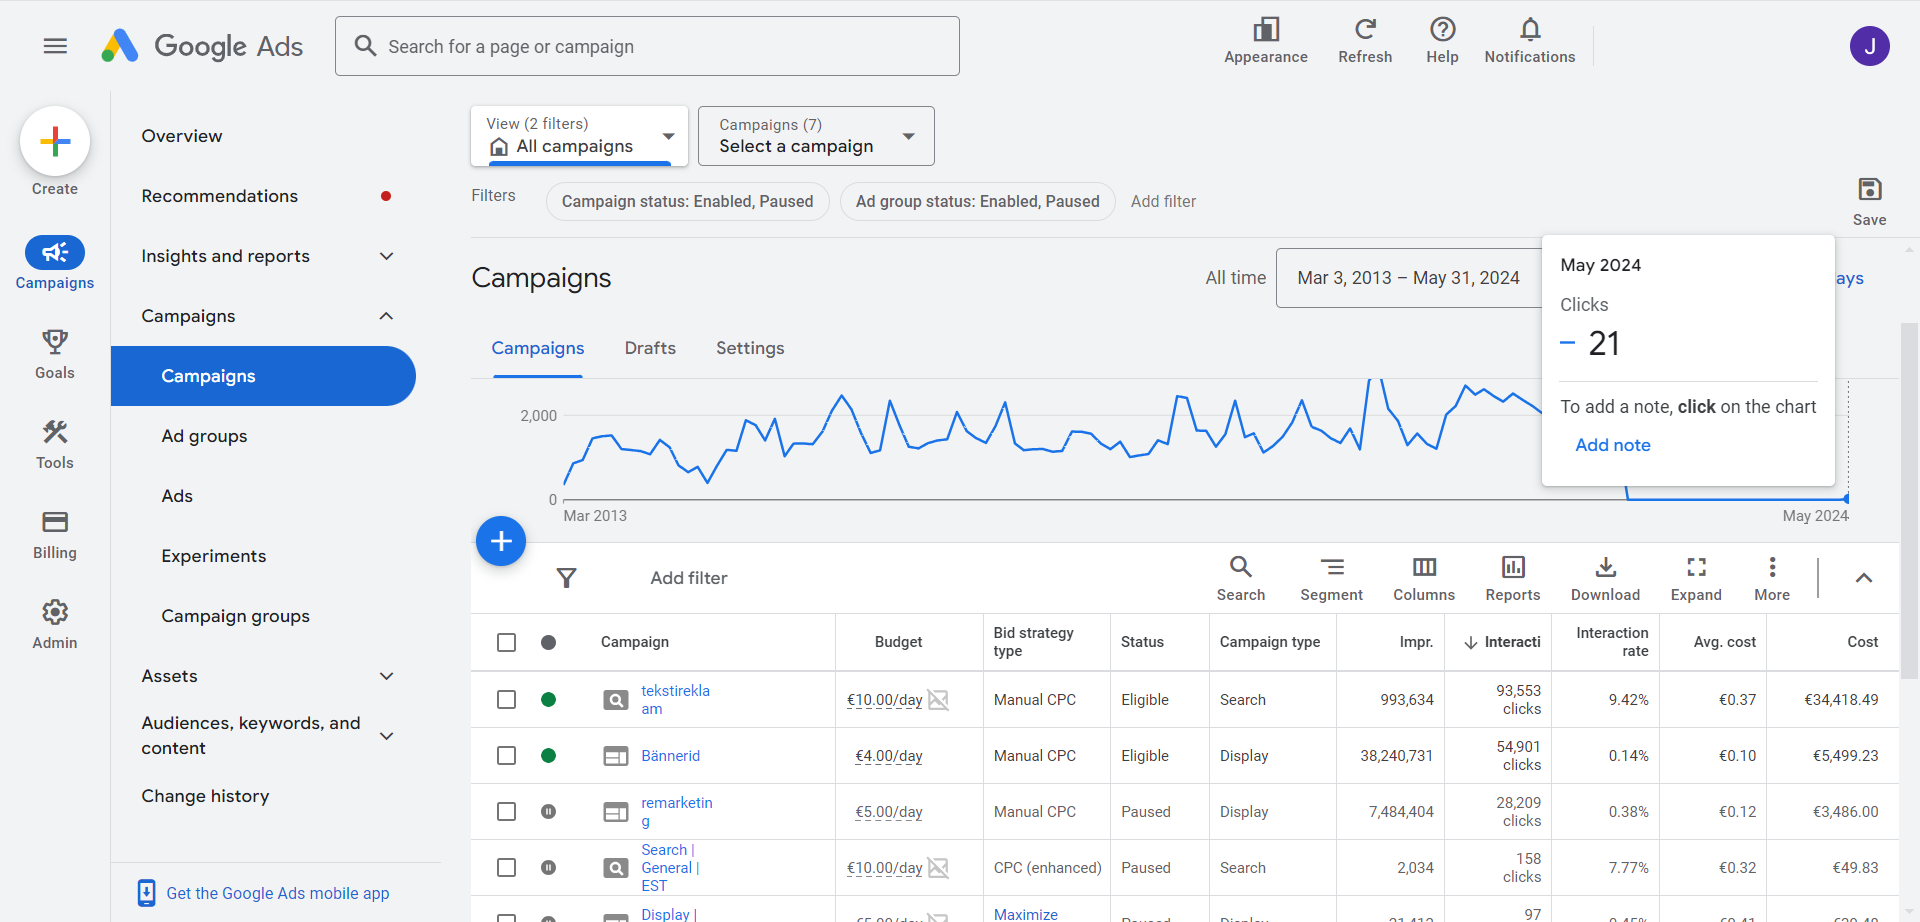1920x922 pixels.
Task: Open Admin in the left rail
Action: (x=55, y=624)
